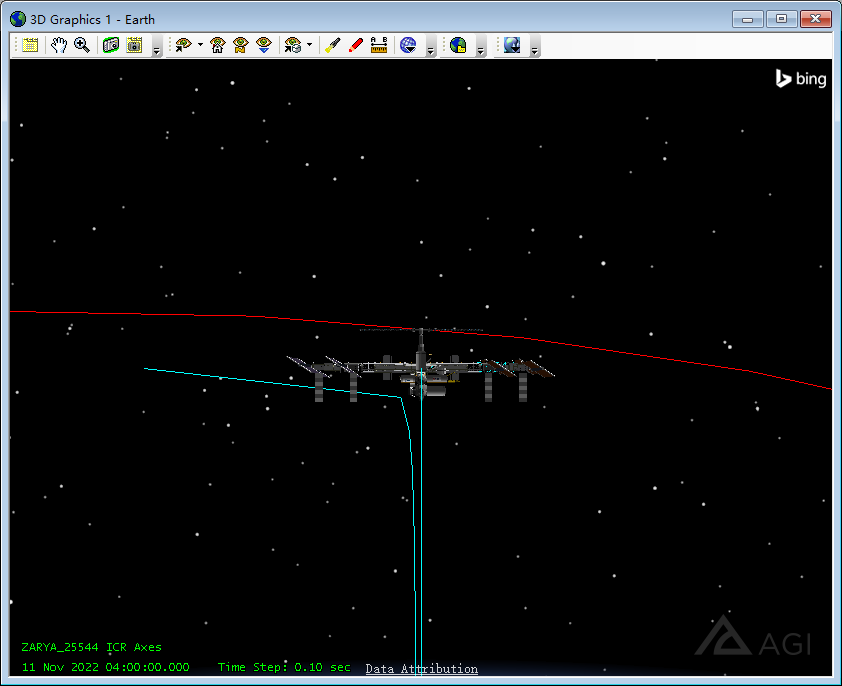Select the yellow pencil annotation tool

pyautogui.click(x=333, y=45)
